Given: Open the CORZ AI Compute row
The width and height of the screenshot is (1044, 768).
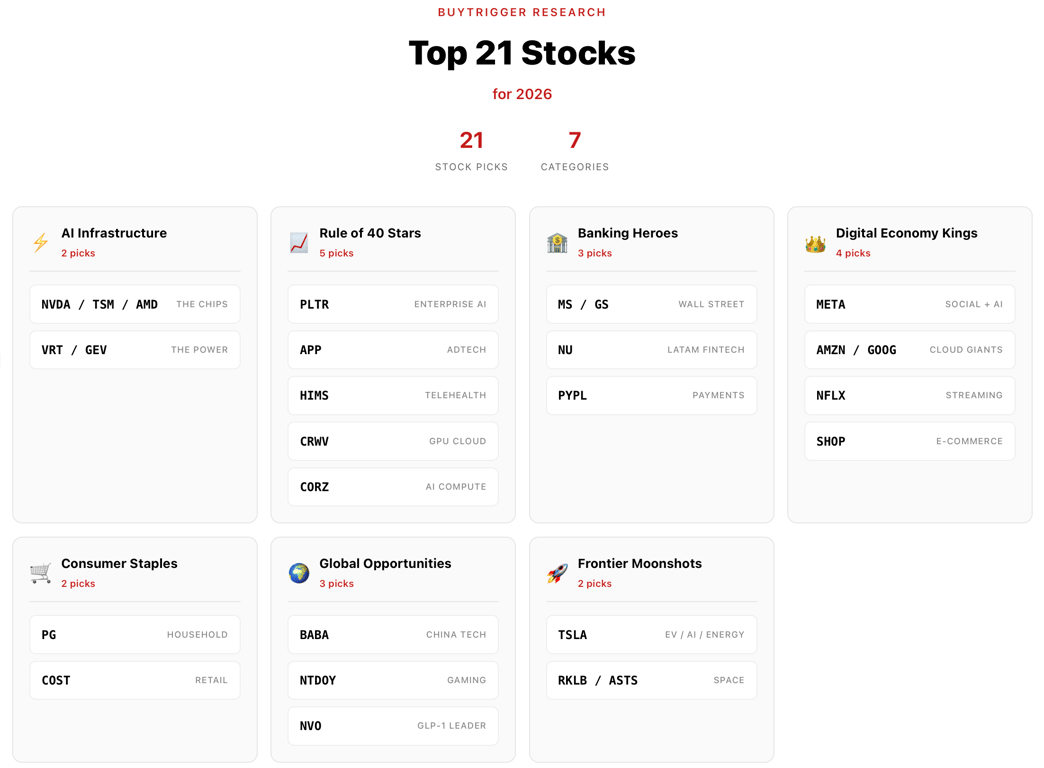Looking at the screenshot, I should (x=393, y=487).
